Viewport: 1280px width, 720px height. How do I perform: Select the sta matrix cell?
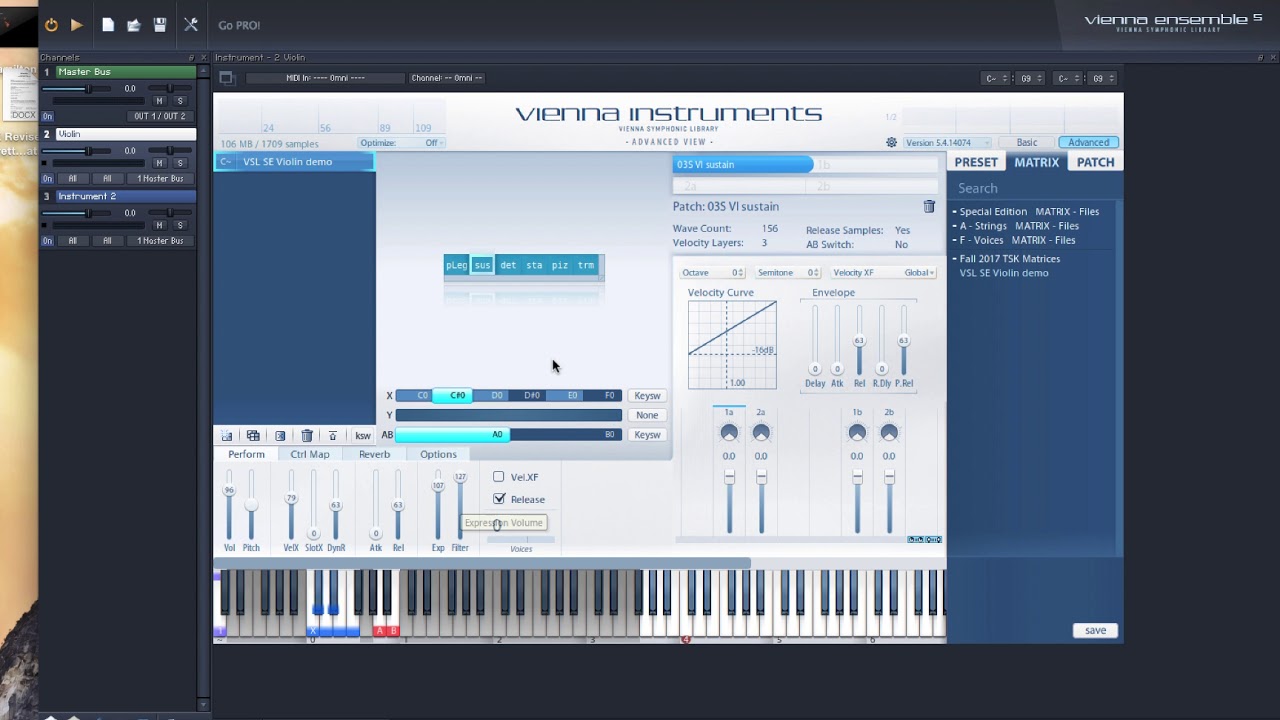[x=534, y=265]
